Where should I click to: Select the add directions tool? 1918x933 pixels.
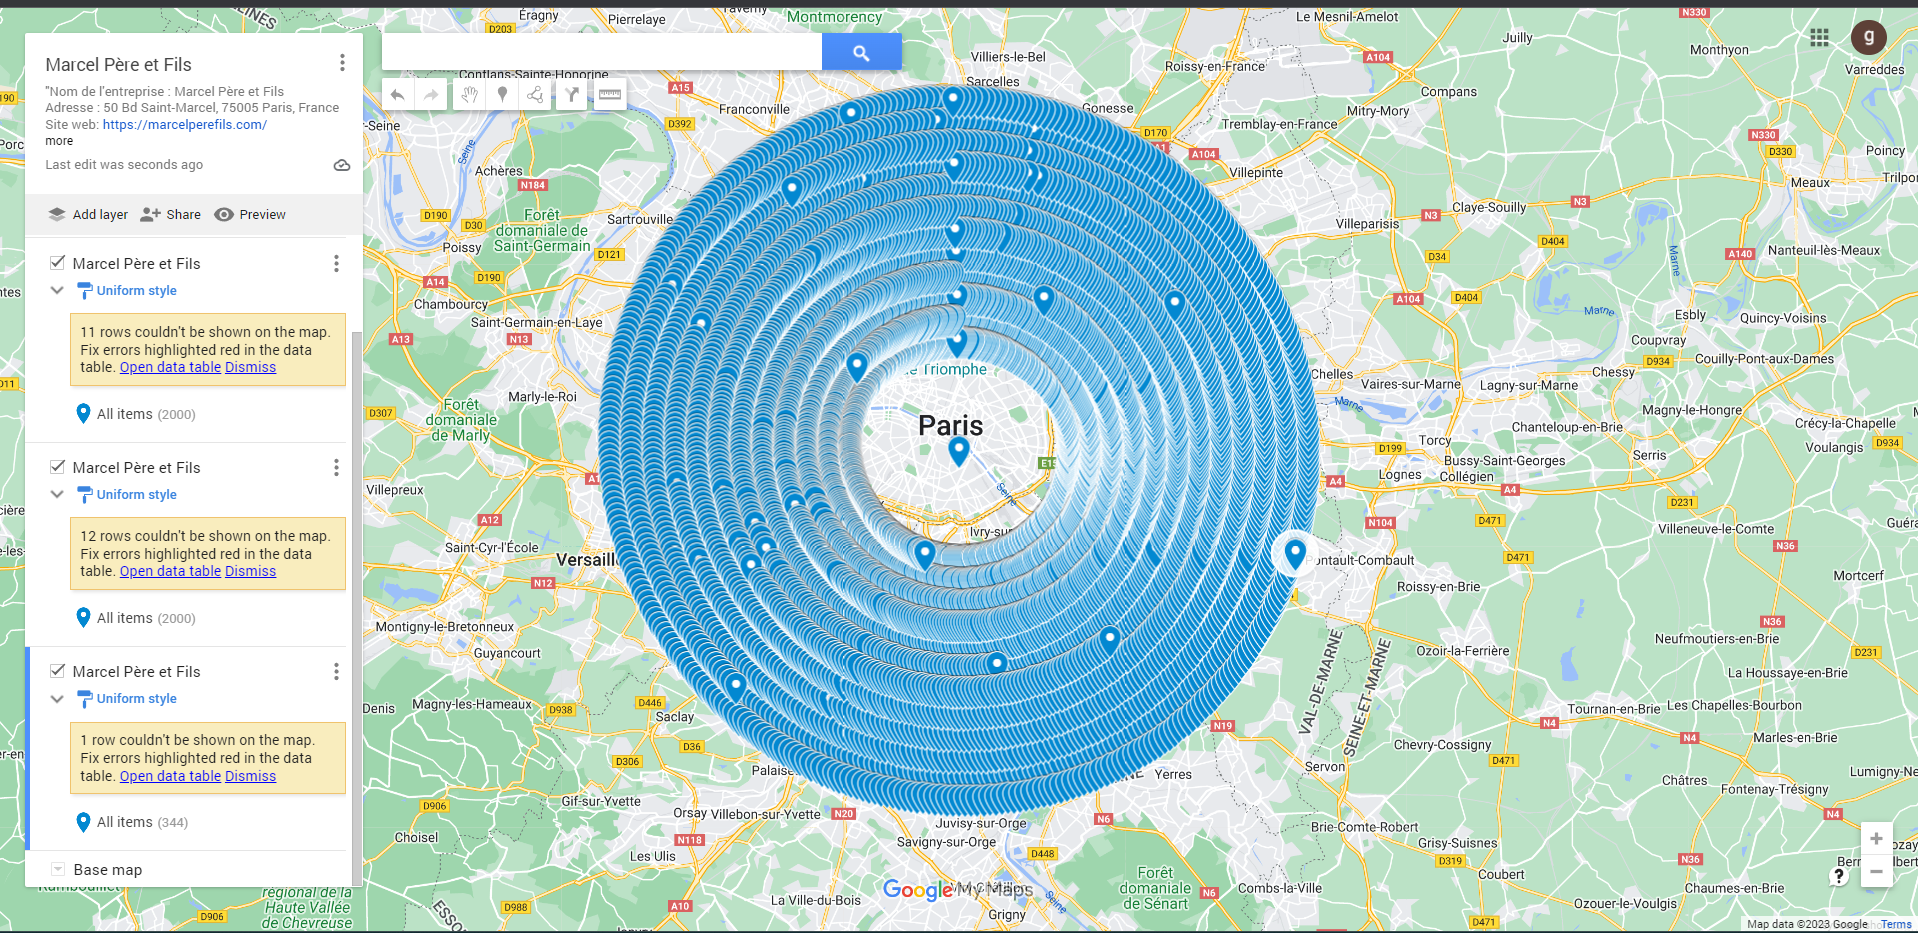coord(571,95)
